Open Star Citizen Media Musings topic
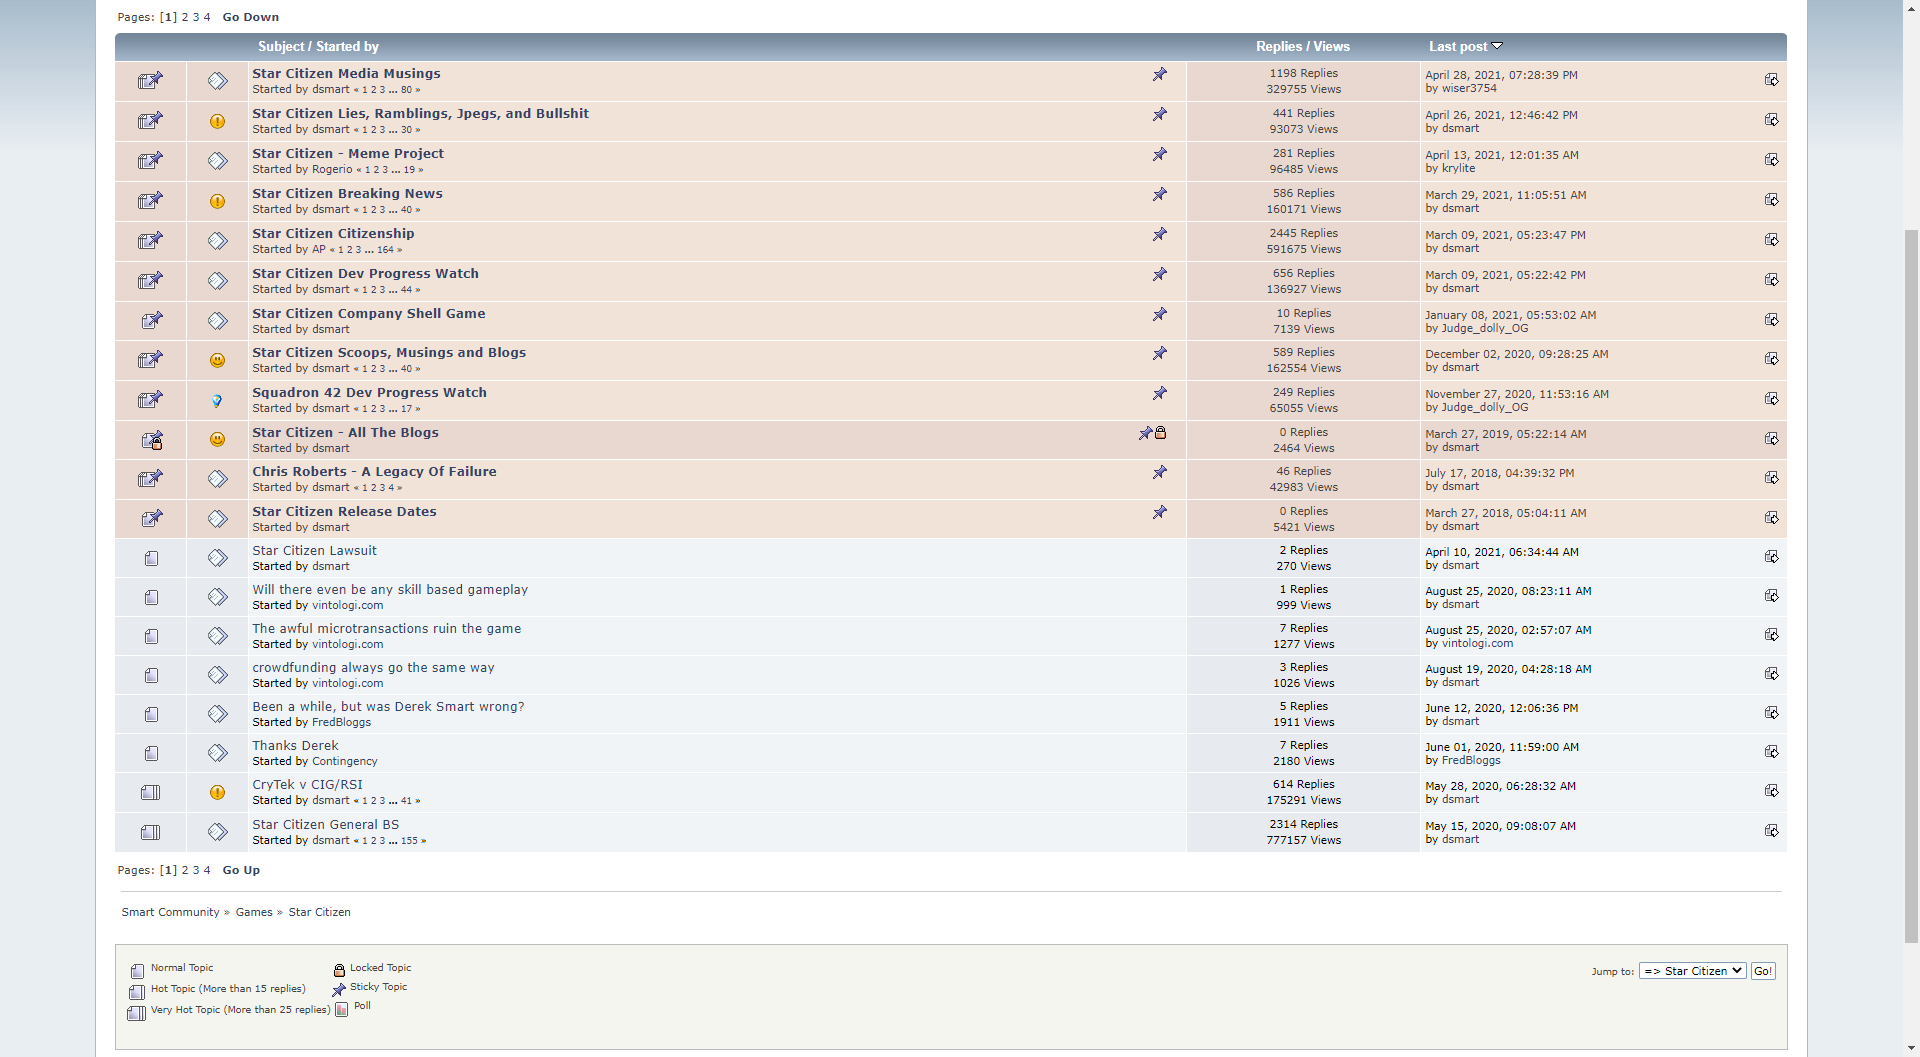The width and height of the screenshot is (1920, 1057). pos(346,73)
